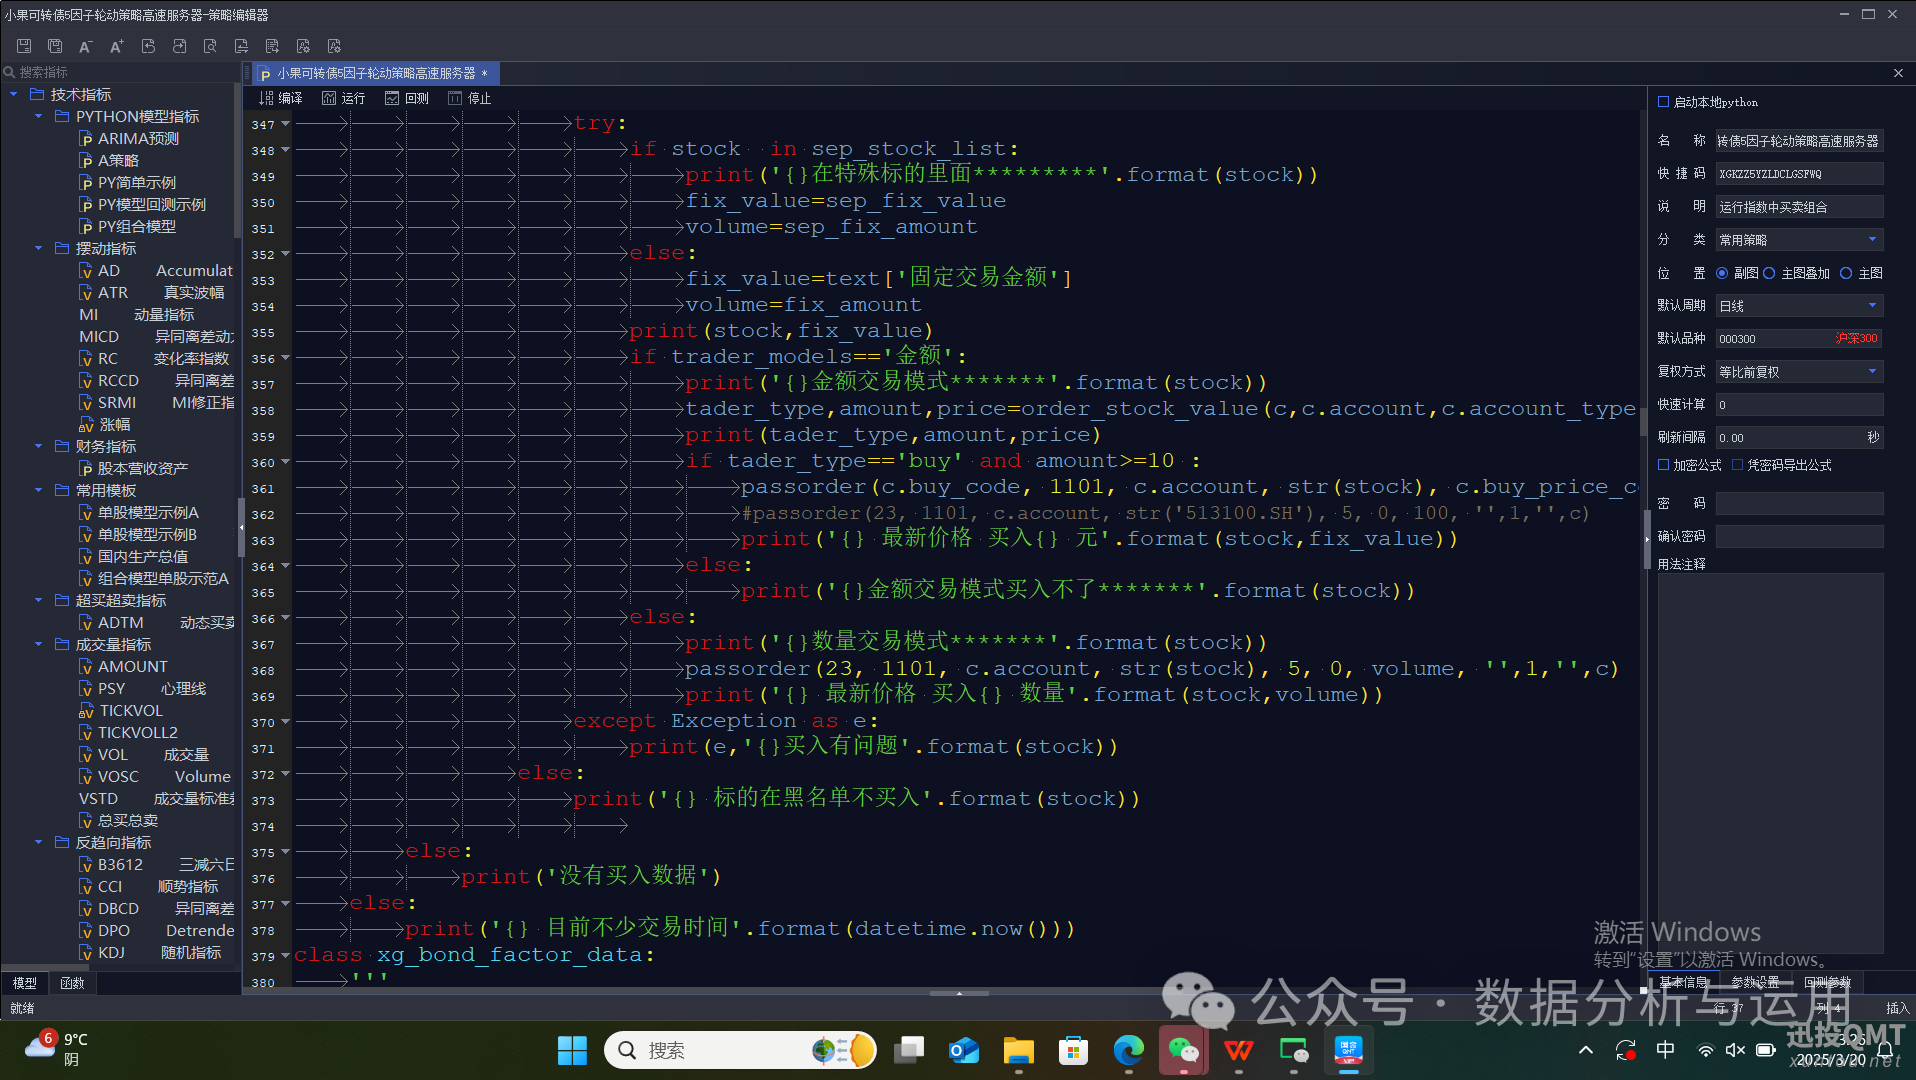The height and width of the screenshot is (1080, 1916).
Task: Select the 副图 position radio button
Action: (1722, 273)
